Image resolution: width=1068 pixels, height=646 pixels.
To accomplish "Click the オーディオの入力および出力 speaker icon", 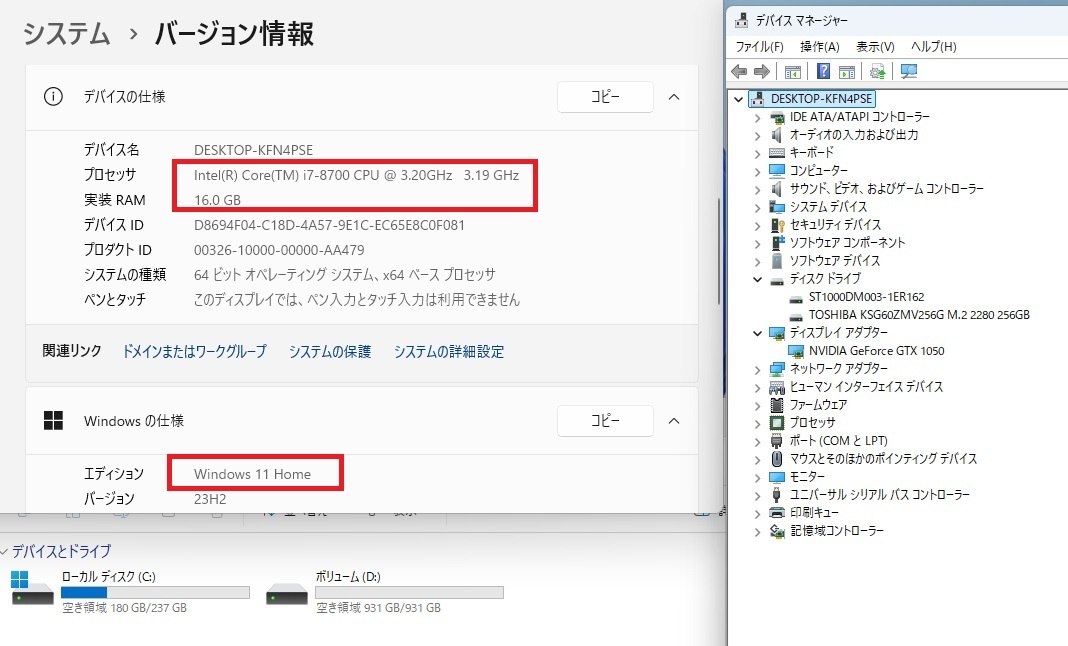I will click(x=776, y=135).
